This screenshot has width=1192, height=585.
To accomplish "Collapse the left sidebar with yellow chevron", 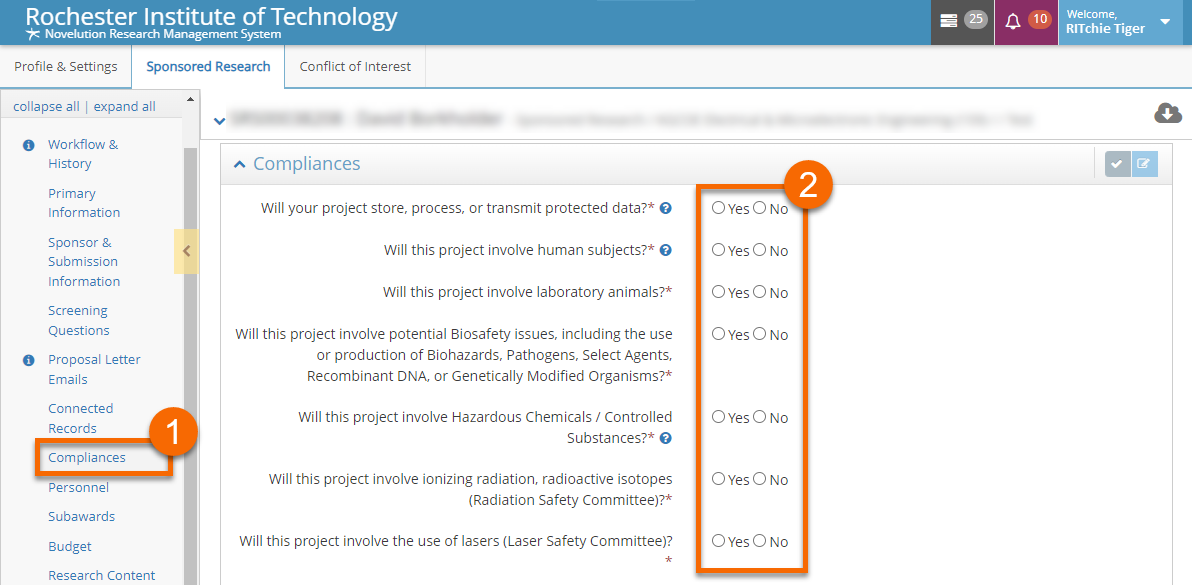I will tap(186, 251).
